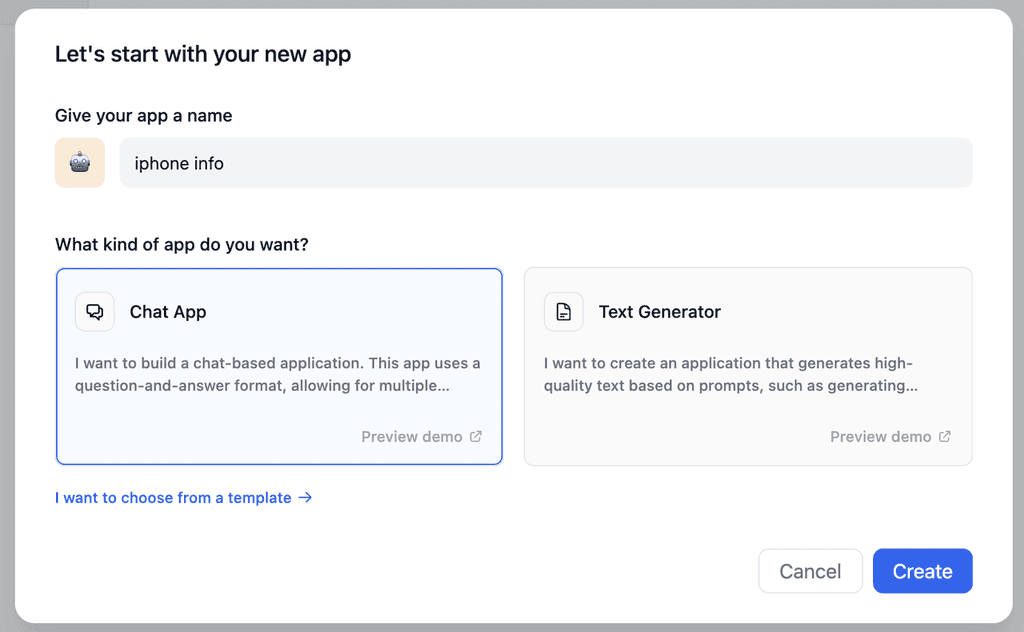
Task: Cancel the new app dialog
Action: coord(810,571)
